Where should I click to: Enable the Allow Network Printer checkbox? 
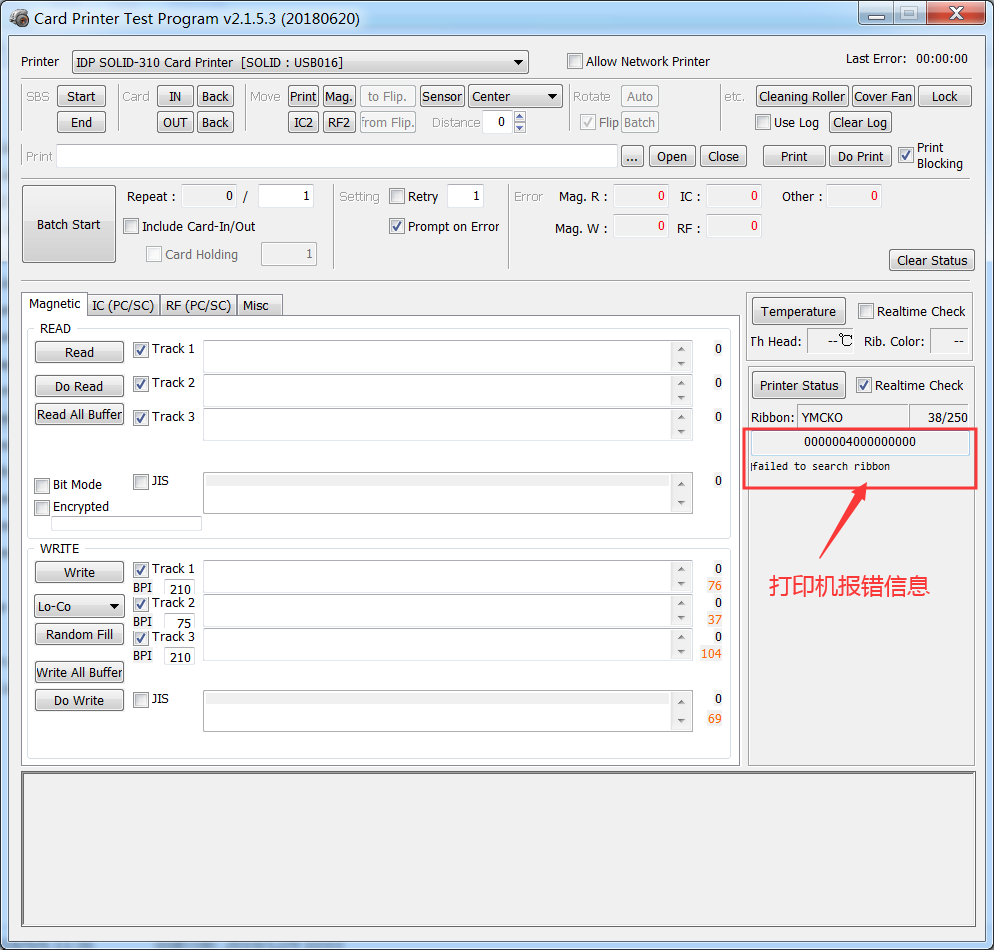(575, 61)
